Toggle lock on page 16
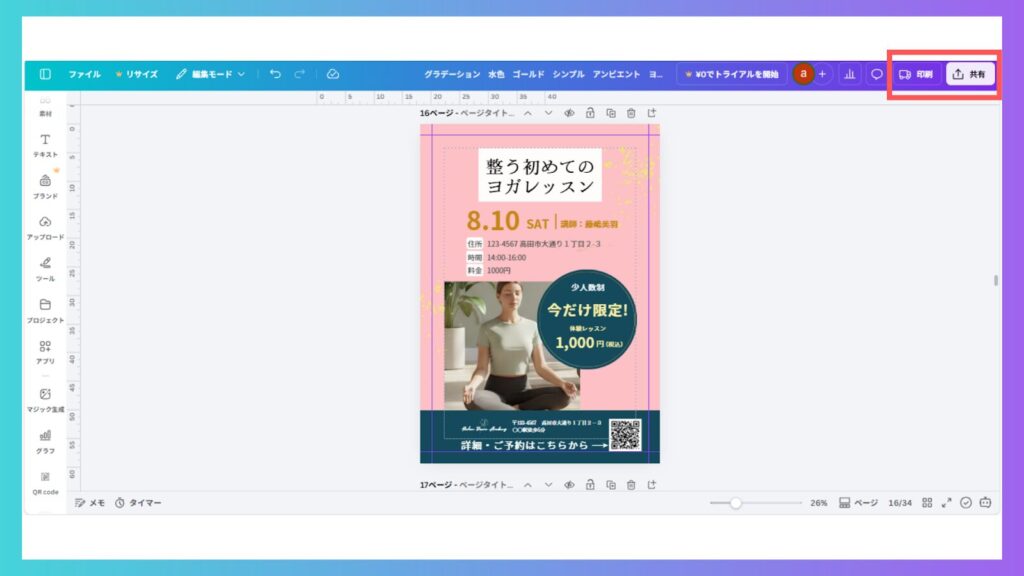 point(590,114)
